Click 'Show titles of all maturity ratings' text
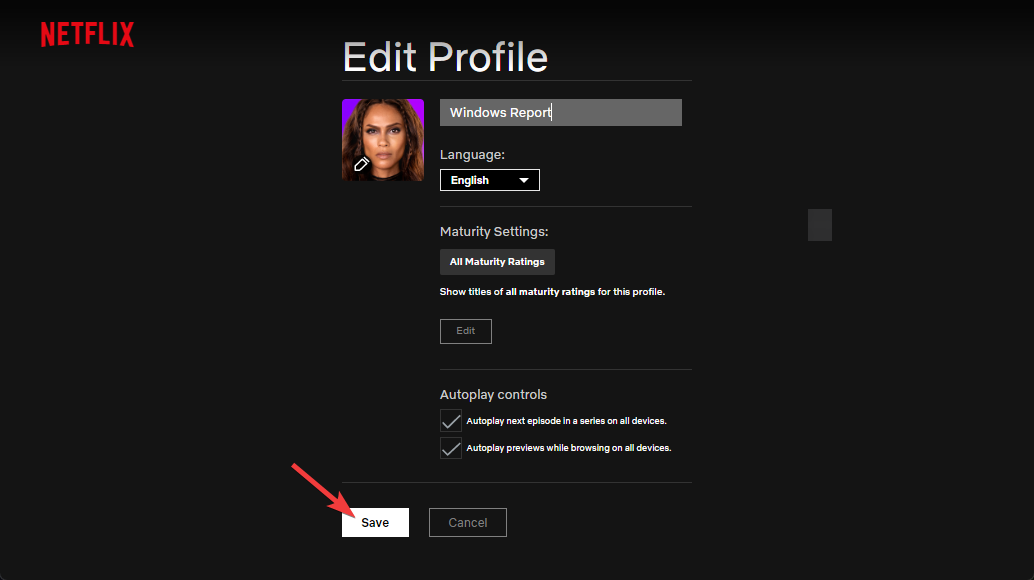This screenshot has width=1034, height=580. click(x=552, y=291)
